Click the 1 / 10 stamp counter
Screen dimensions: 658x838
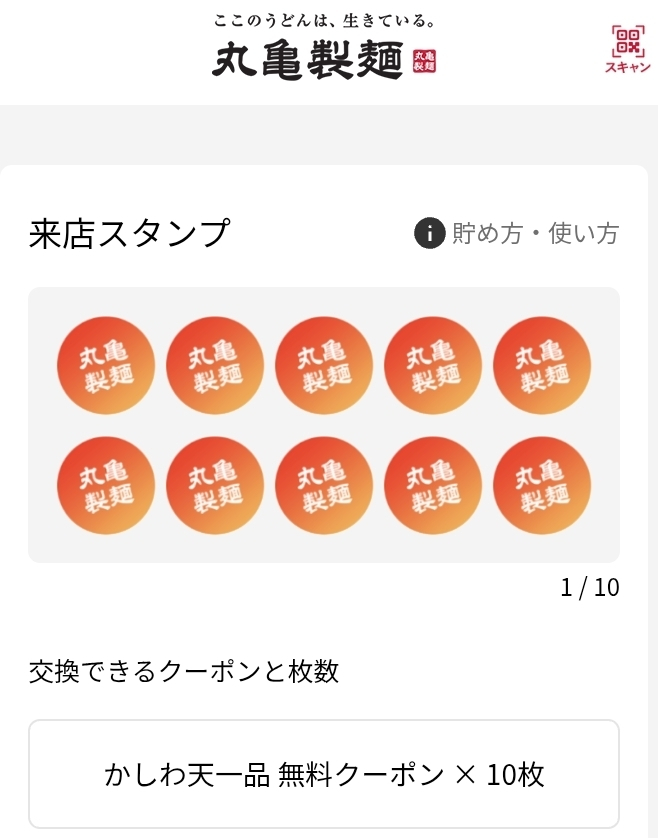tap(590, 587)
